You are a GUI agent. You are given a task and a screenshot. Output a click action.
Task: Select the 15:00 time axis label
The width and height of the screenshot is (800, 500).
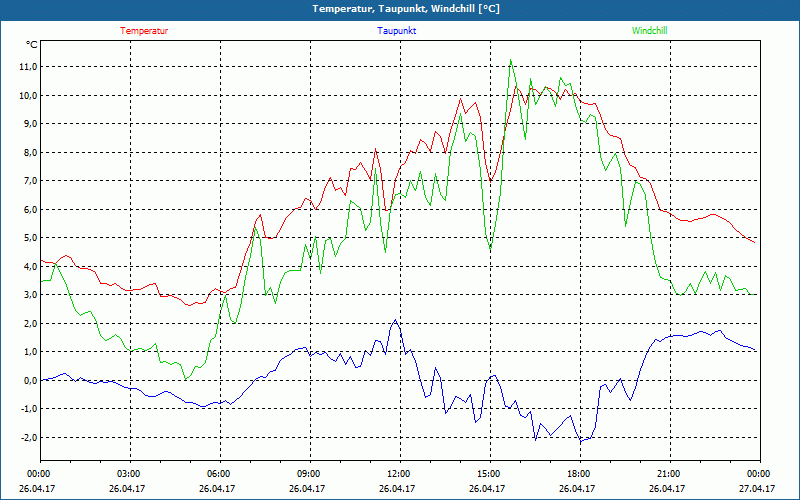(489, 474)
